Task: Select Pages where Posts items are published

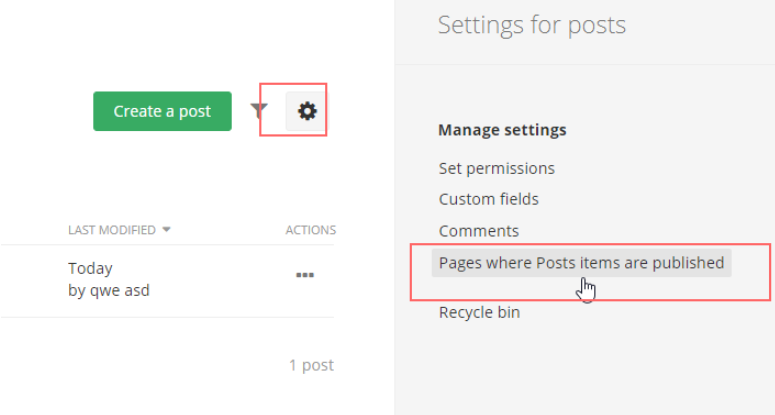Action: coord(581,263)
